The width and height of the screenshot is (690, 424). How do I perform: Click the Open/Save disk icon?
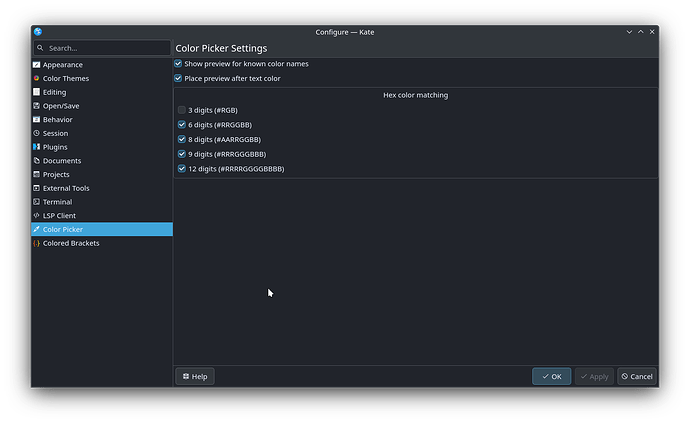[x=37, y=106]
